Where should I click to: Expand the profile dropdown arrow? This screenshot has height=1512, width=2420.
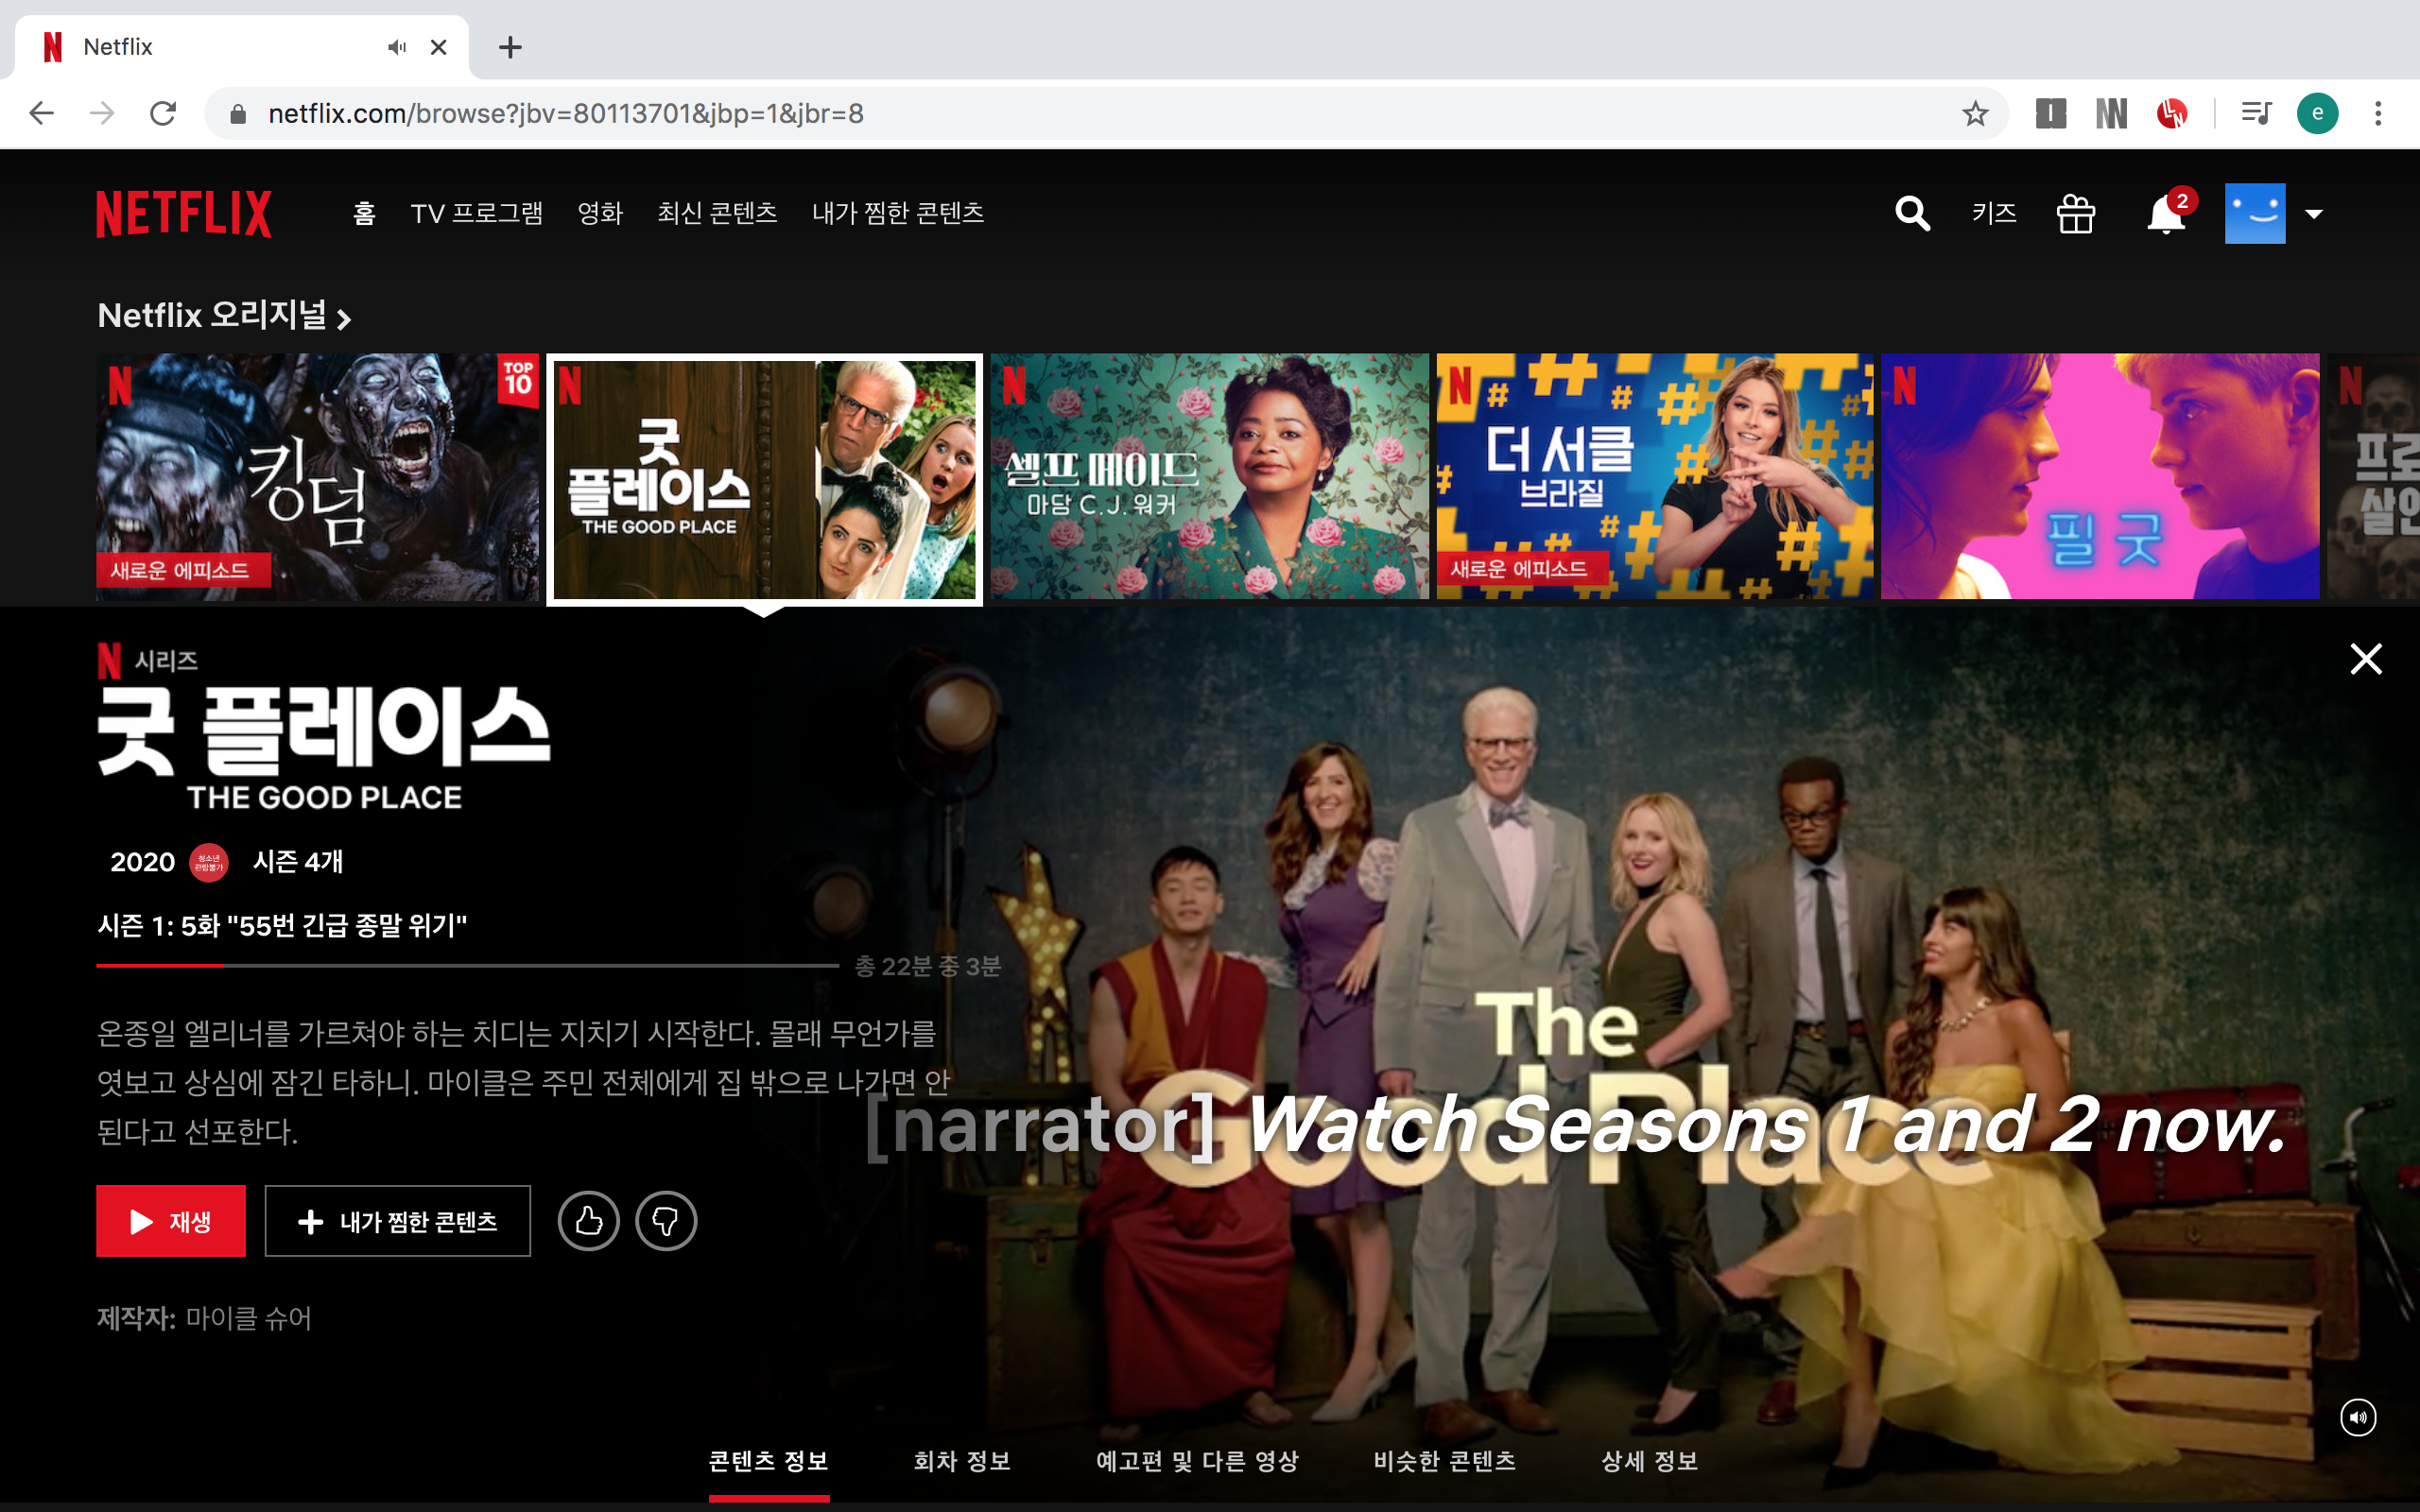[x=2314, y=214]
